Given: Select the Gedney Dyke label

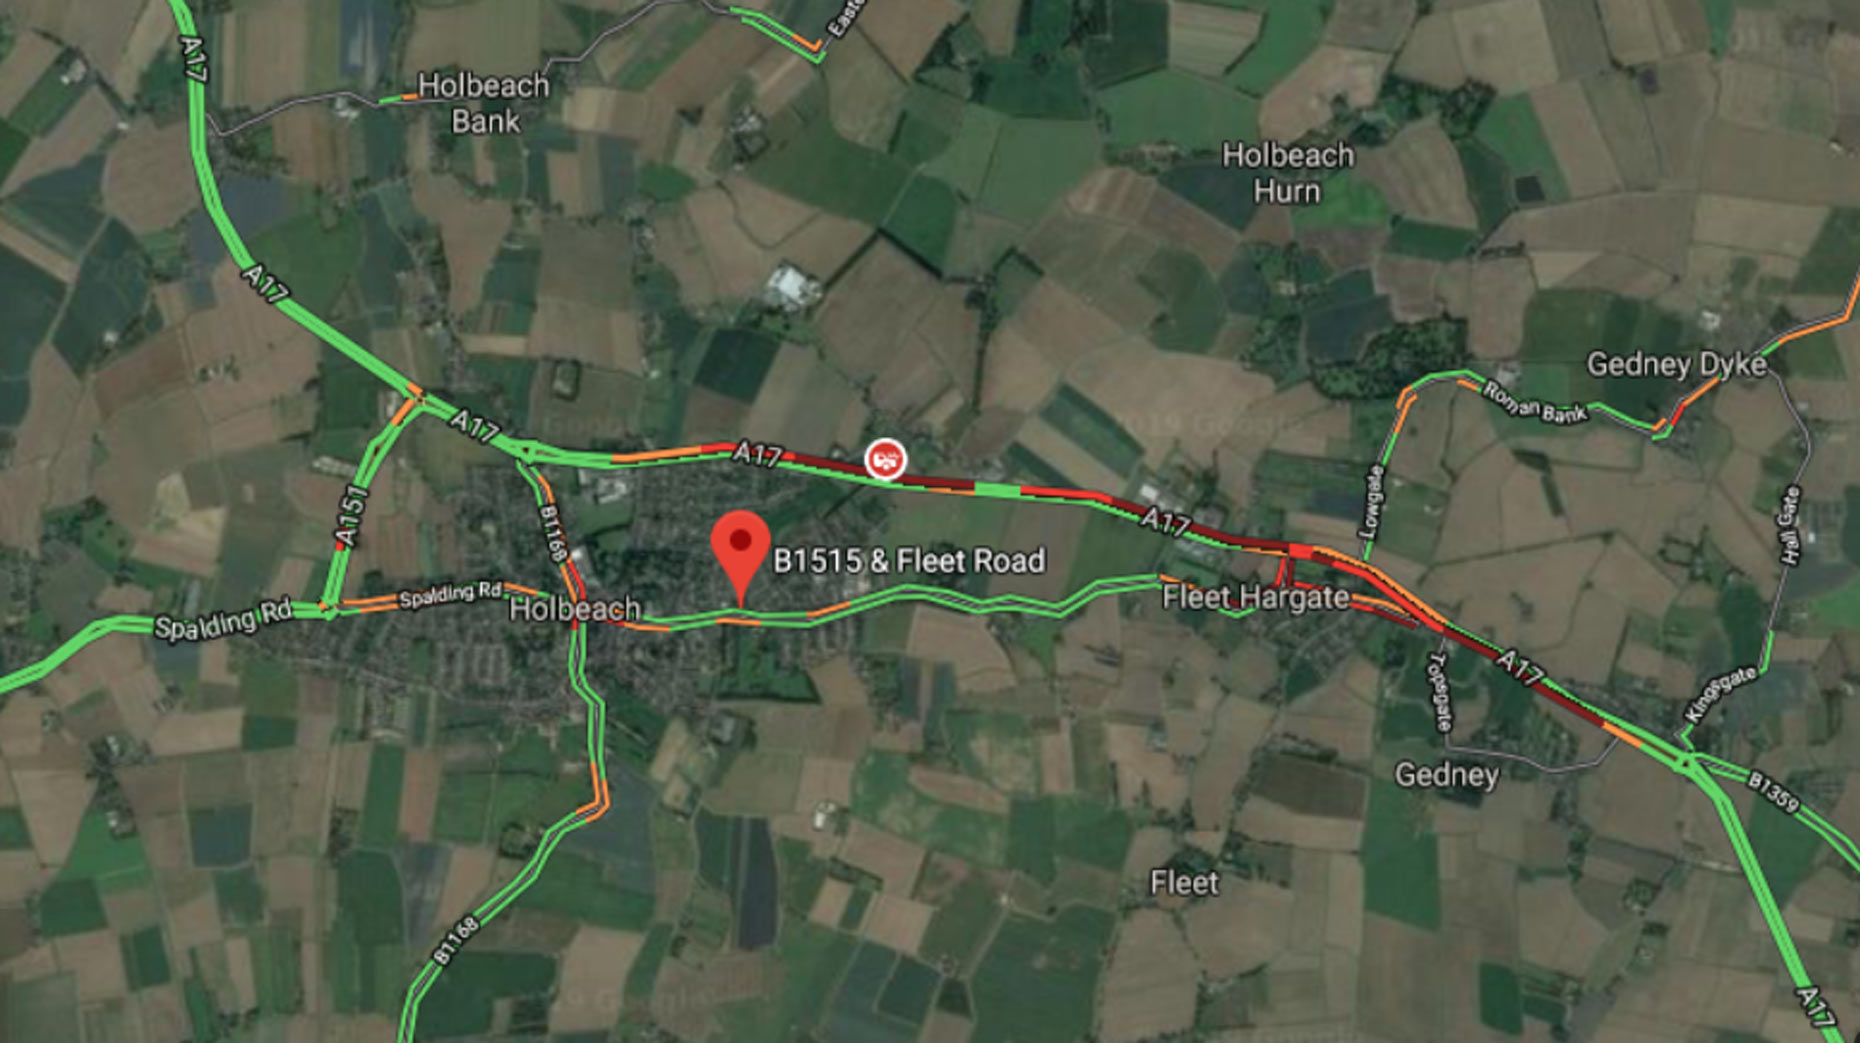Looking at the screenshot, I should [1677, 365].
